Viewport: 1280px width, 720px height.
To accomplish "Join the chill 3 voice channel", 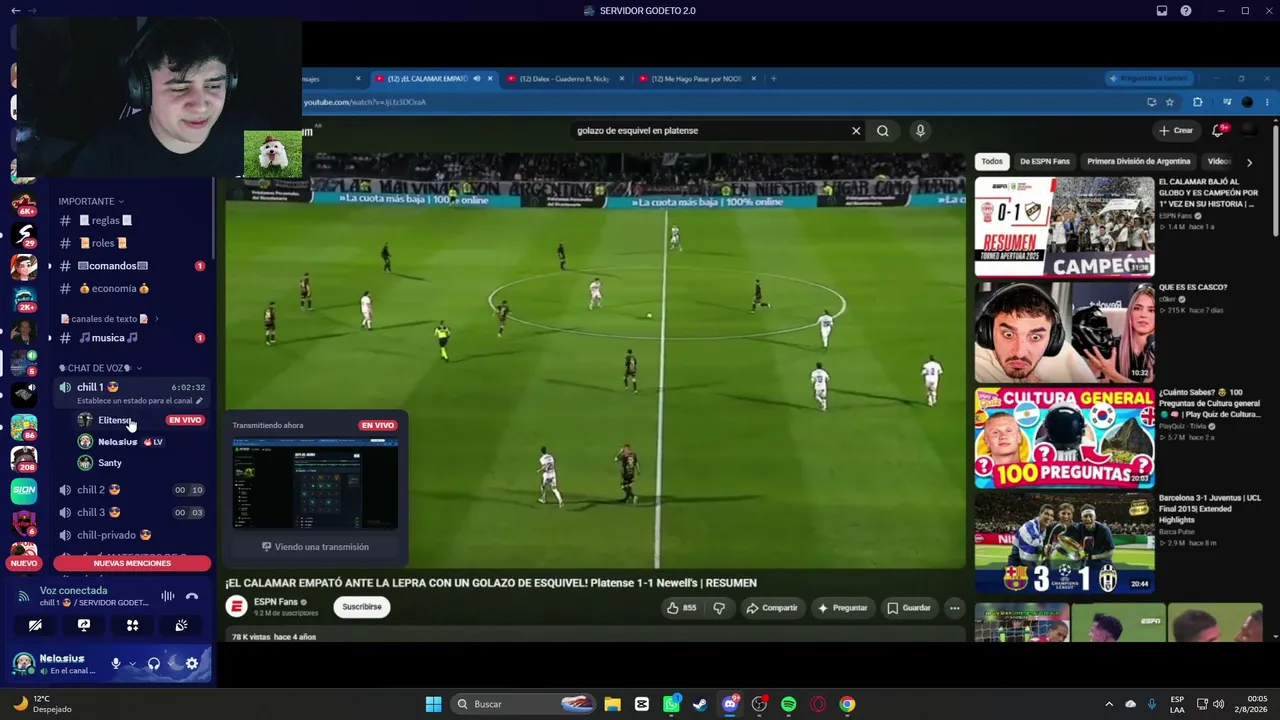I will click(131, 513).
